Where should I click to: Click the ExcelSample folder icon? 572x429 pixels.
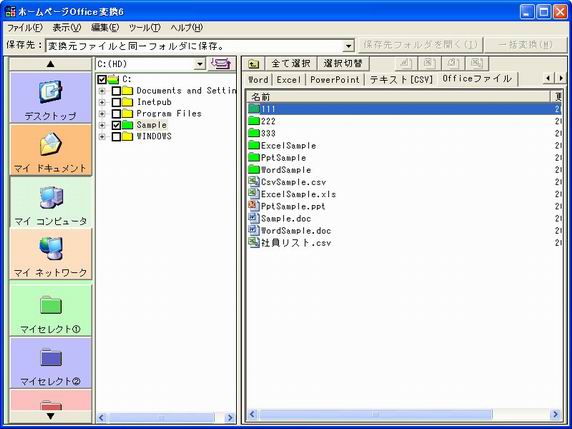pyautogui.click(x=254, y=145)
